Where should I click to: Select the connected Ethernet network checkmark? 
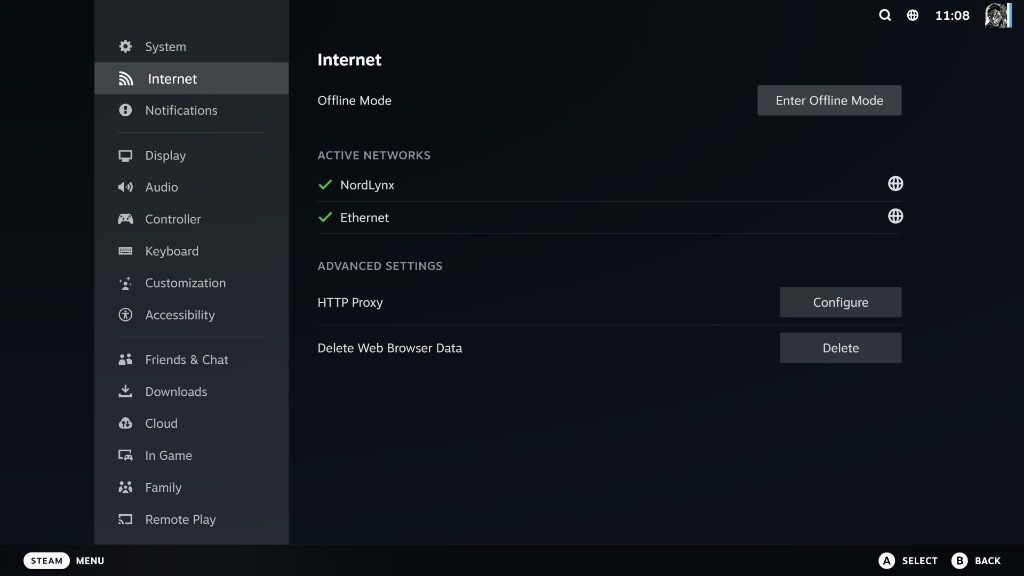point(324,217)
